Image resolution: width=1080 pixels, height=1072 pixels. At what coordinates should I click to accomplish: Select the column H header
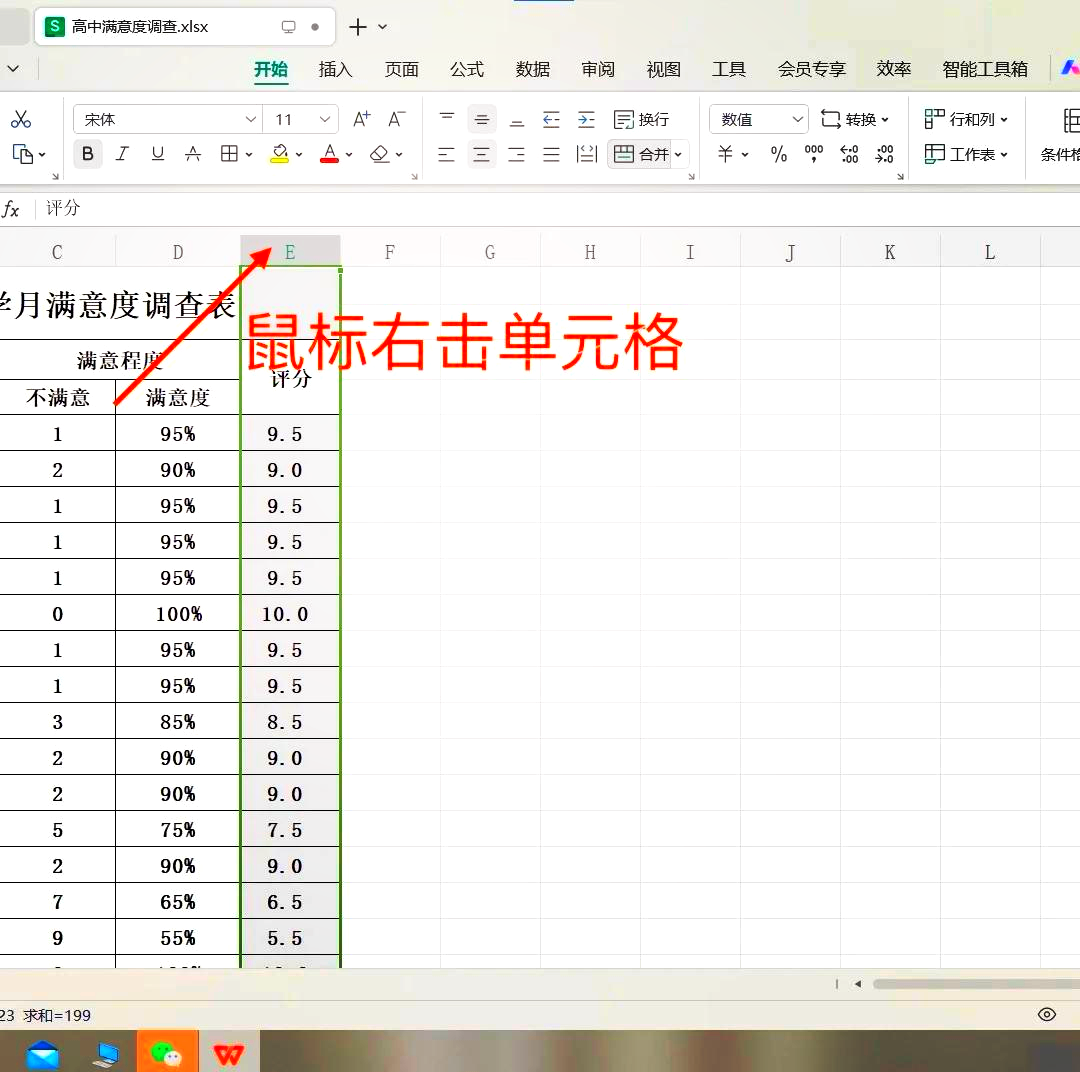[590, 252]
